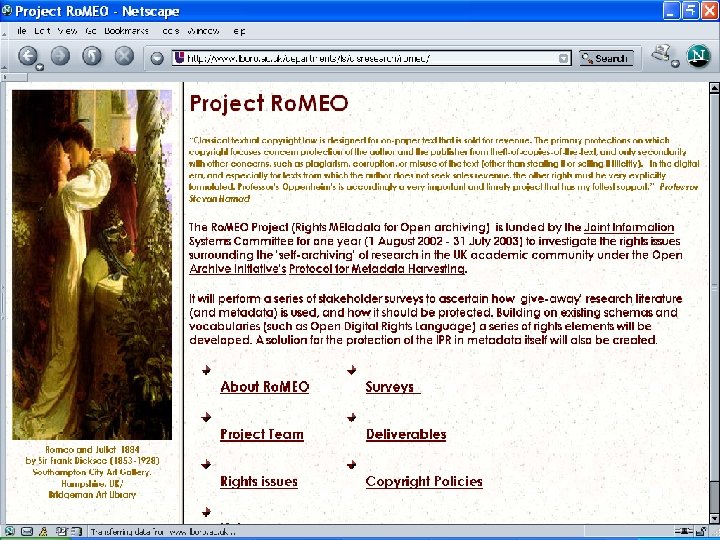
Task: Click the vertical scrollbar thumb
Action: [x=714, y=287]
